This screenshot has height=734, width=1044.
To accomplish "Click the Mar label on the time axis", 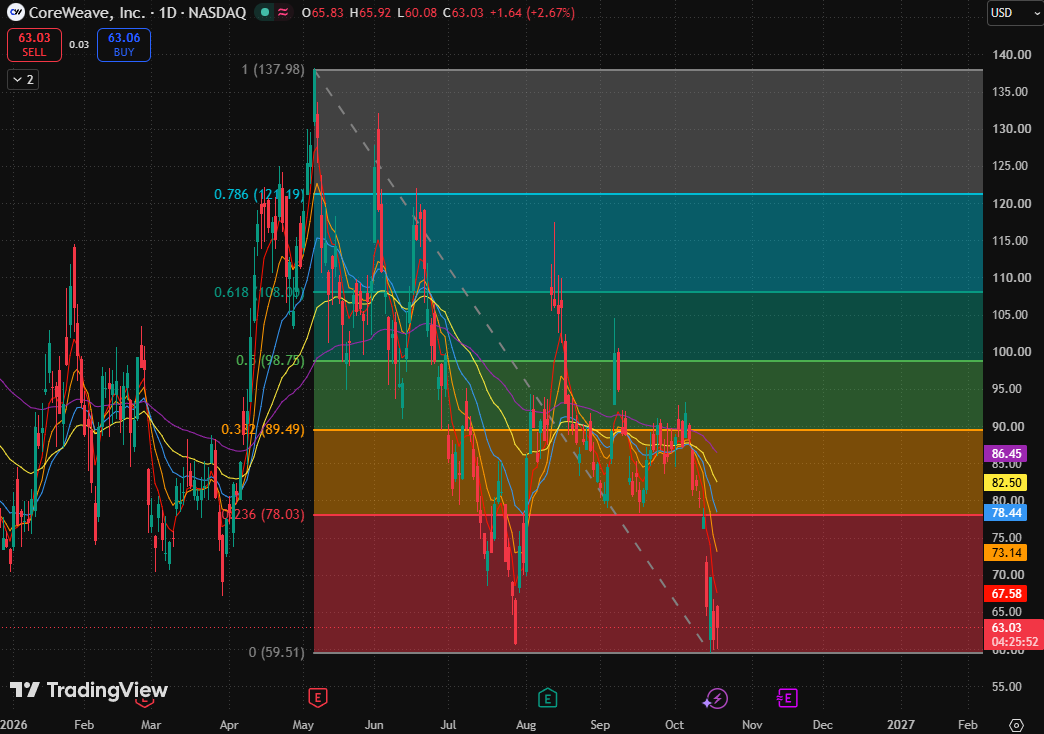I will (151, 725).
